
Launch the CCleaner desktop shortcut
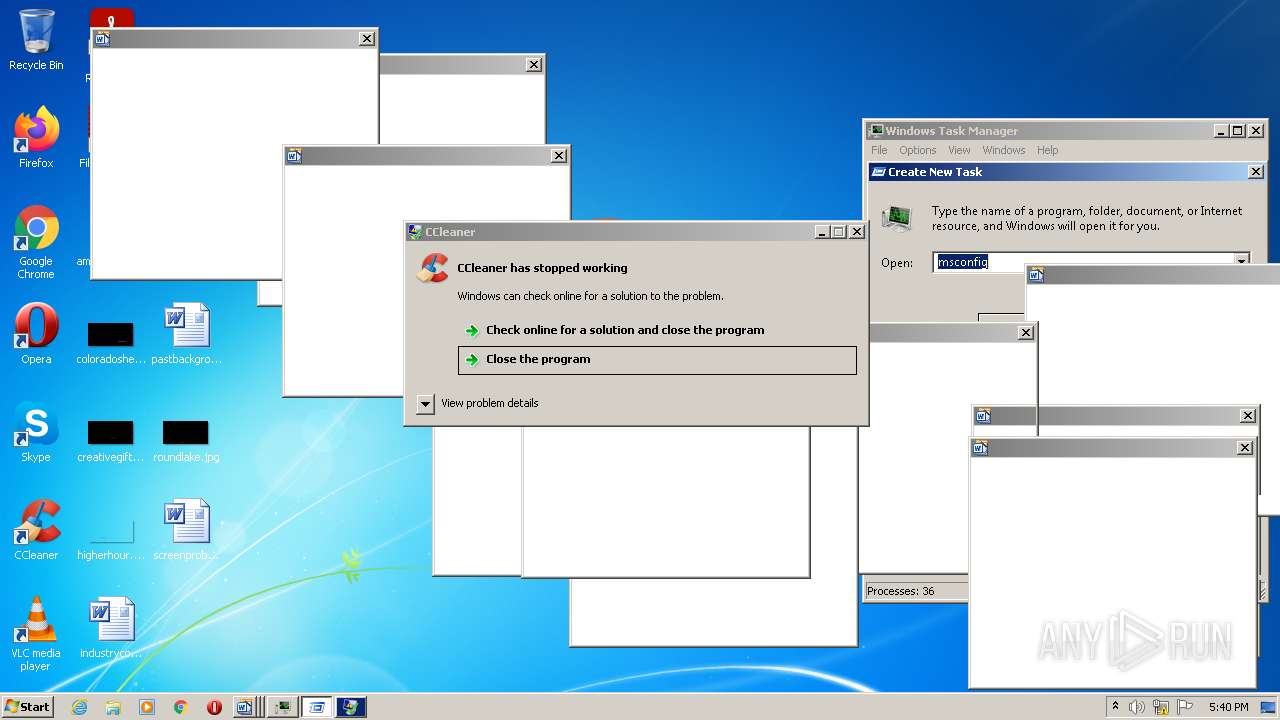coord(36,530)
